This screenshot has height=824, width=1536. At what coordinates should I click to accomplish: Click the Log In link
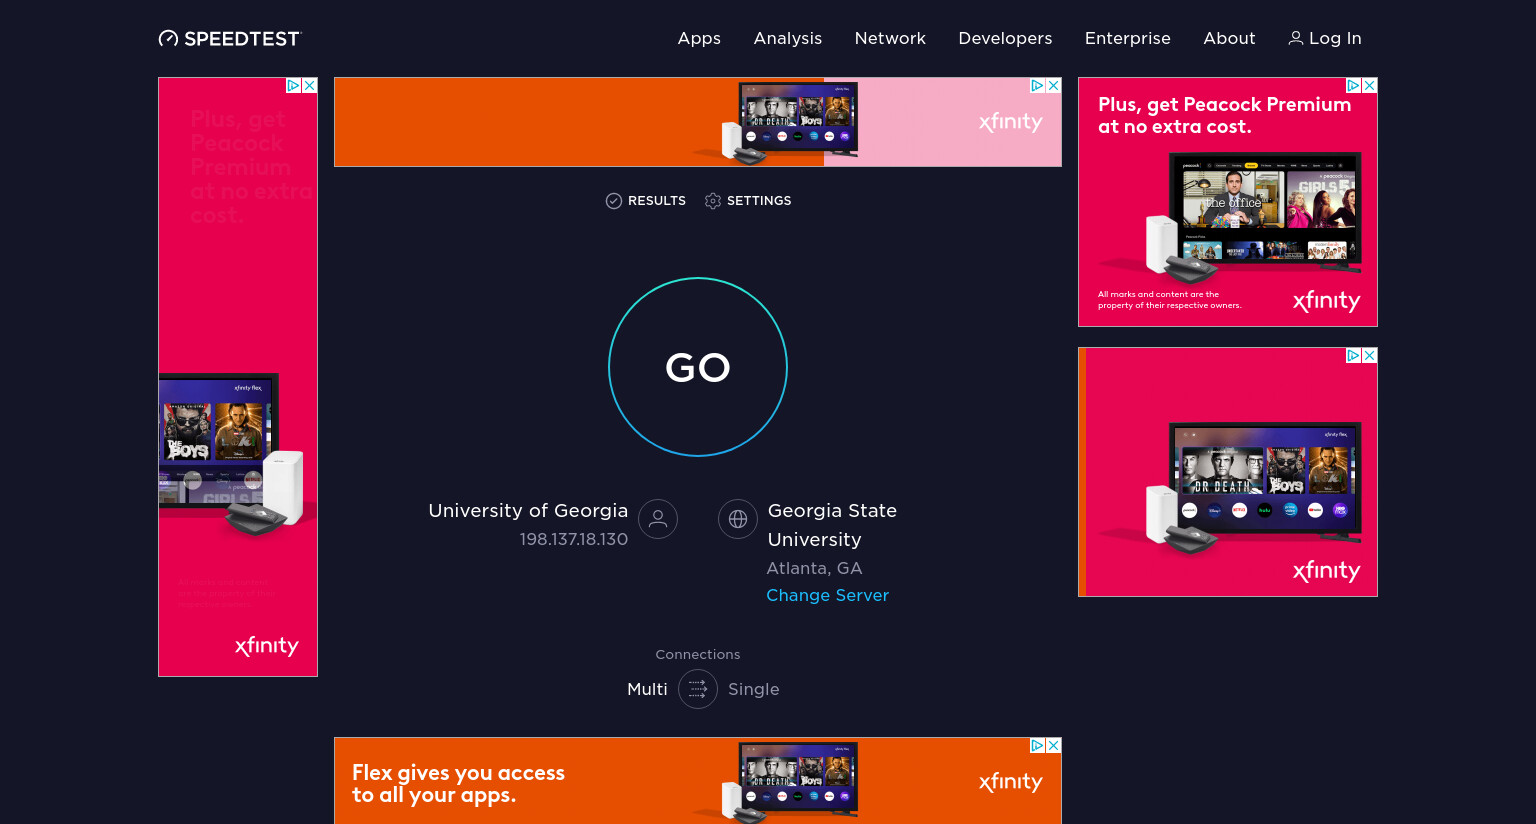pos(1324,38)
